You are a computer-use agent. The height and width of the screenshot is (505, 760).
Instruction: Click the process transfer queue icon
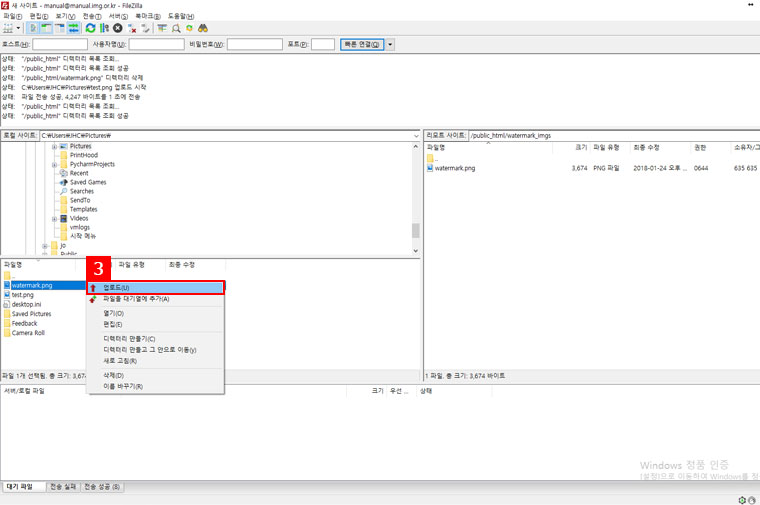[104, 28]
